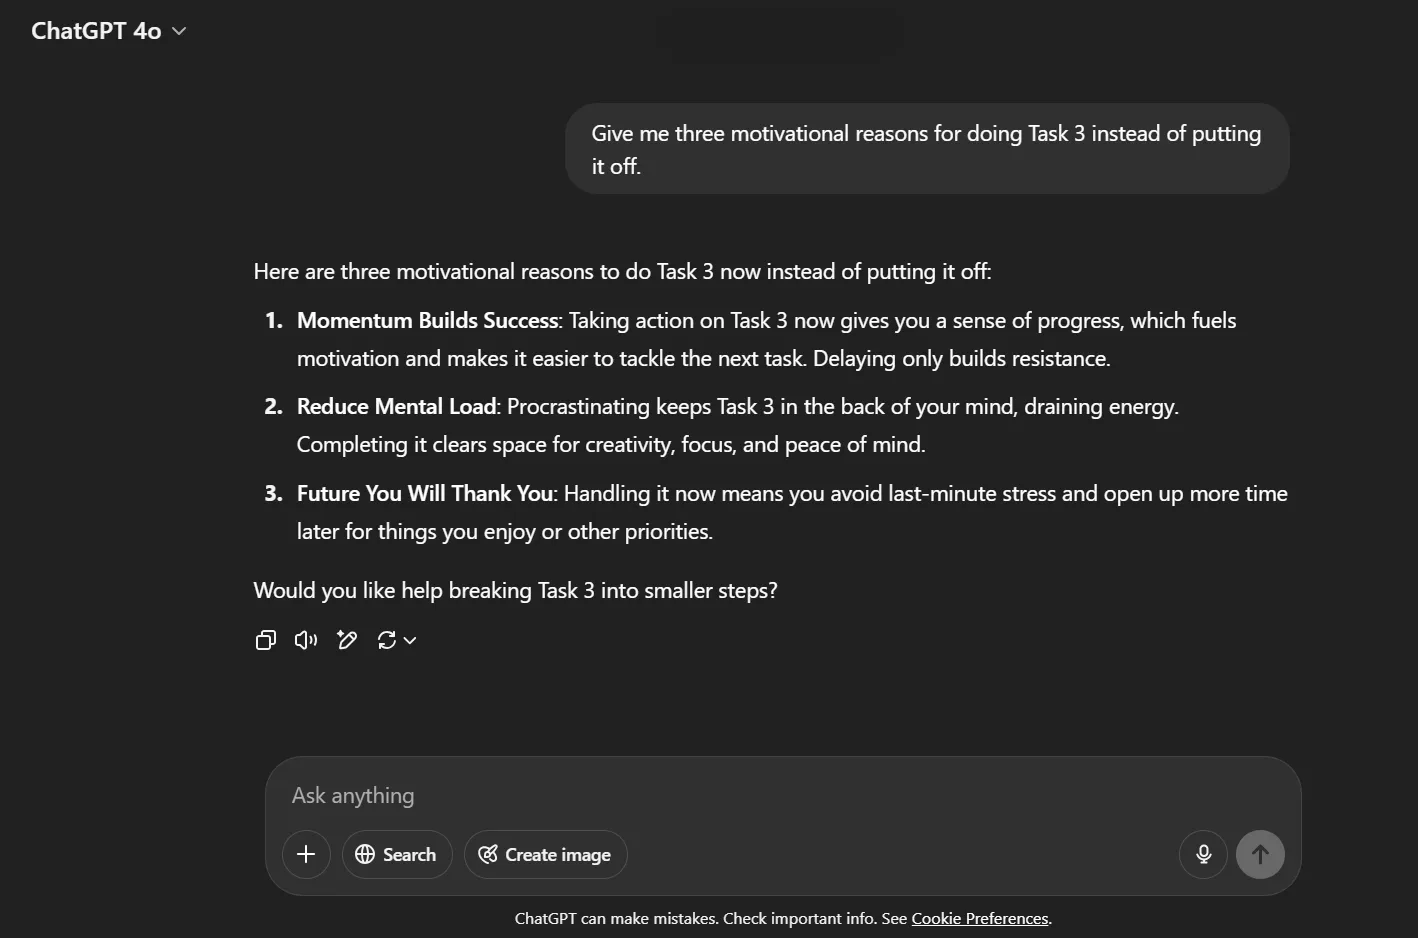The height and width of the screenshot is (938, 1418).
Task: Focus the Ask anything input field
Action: pos(700,795)
